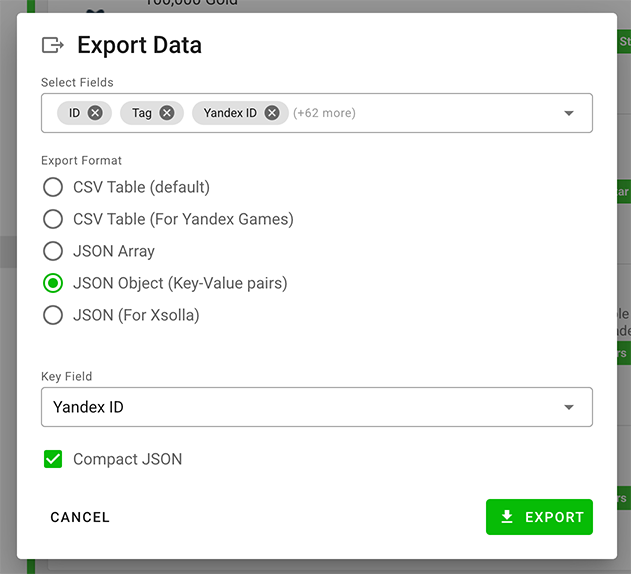
Task: Click the Yandex ID chip label
Action: click(x=230, y=113)
